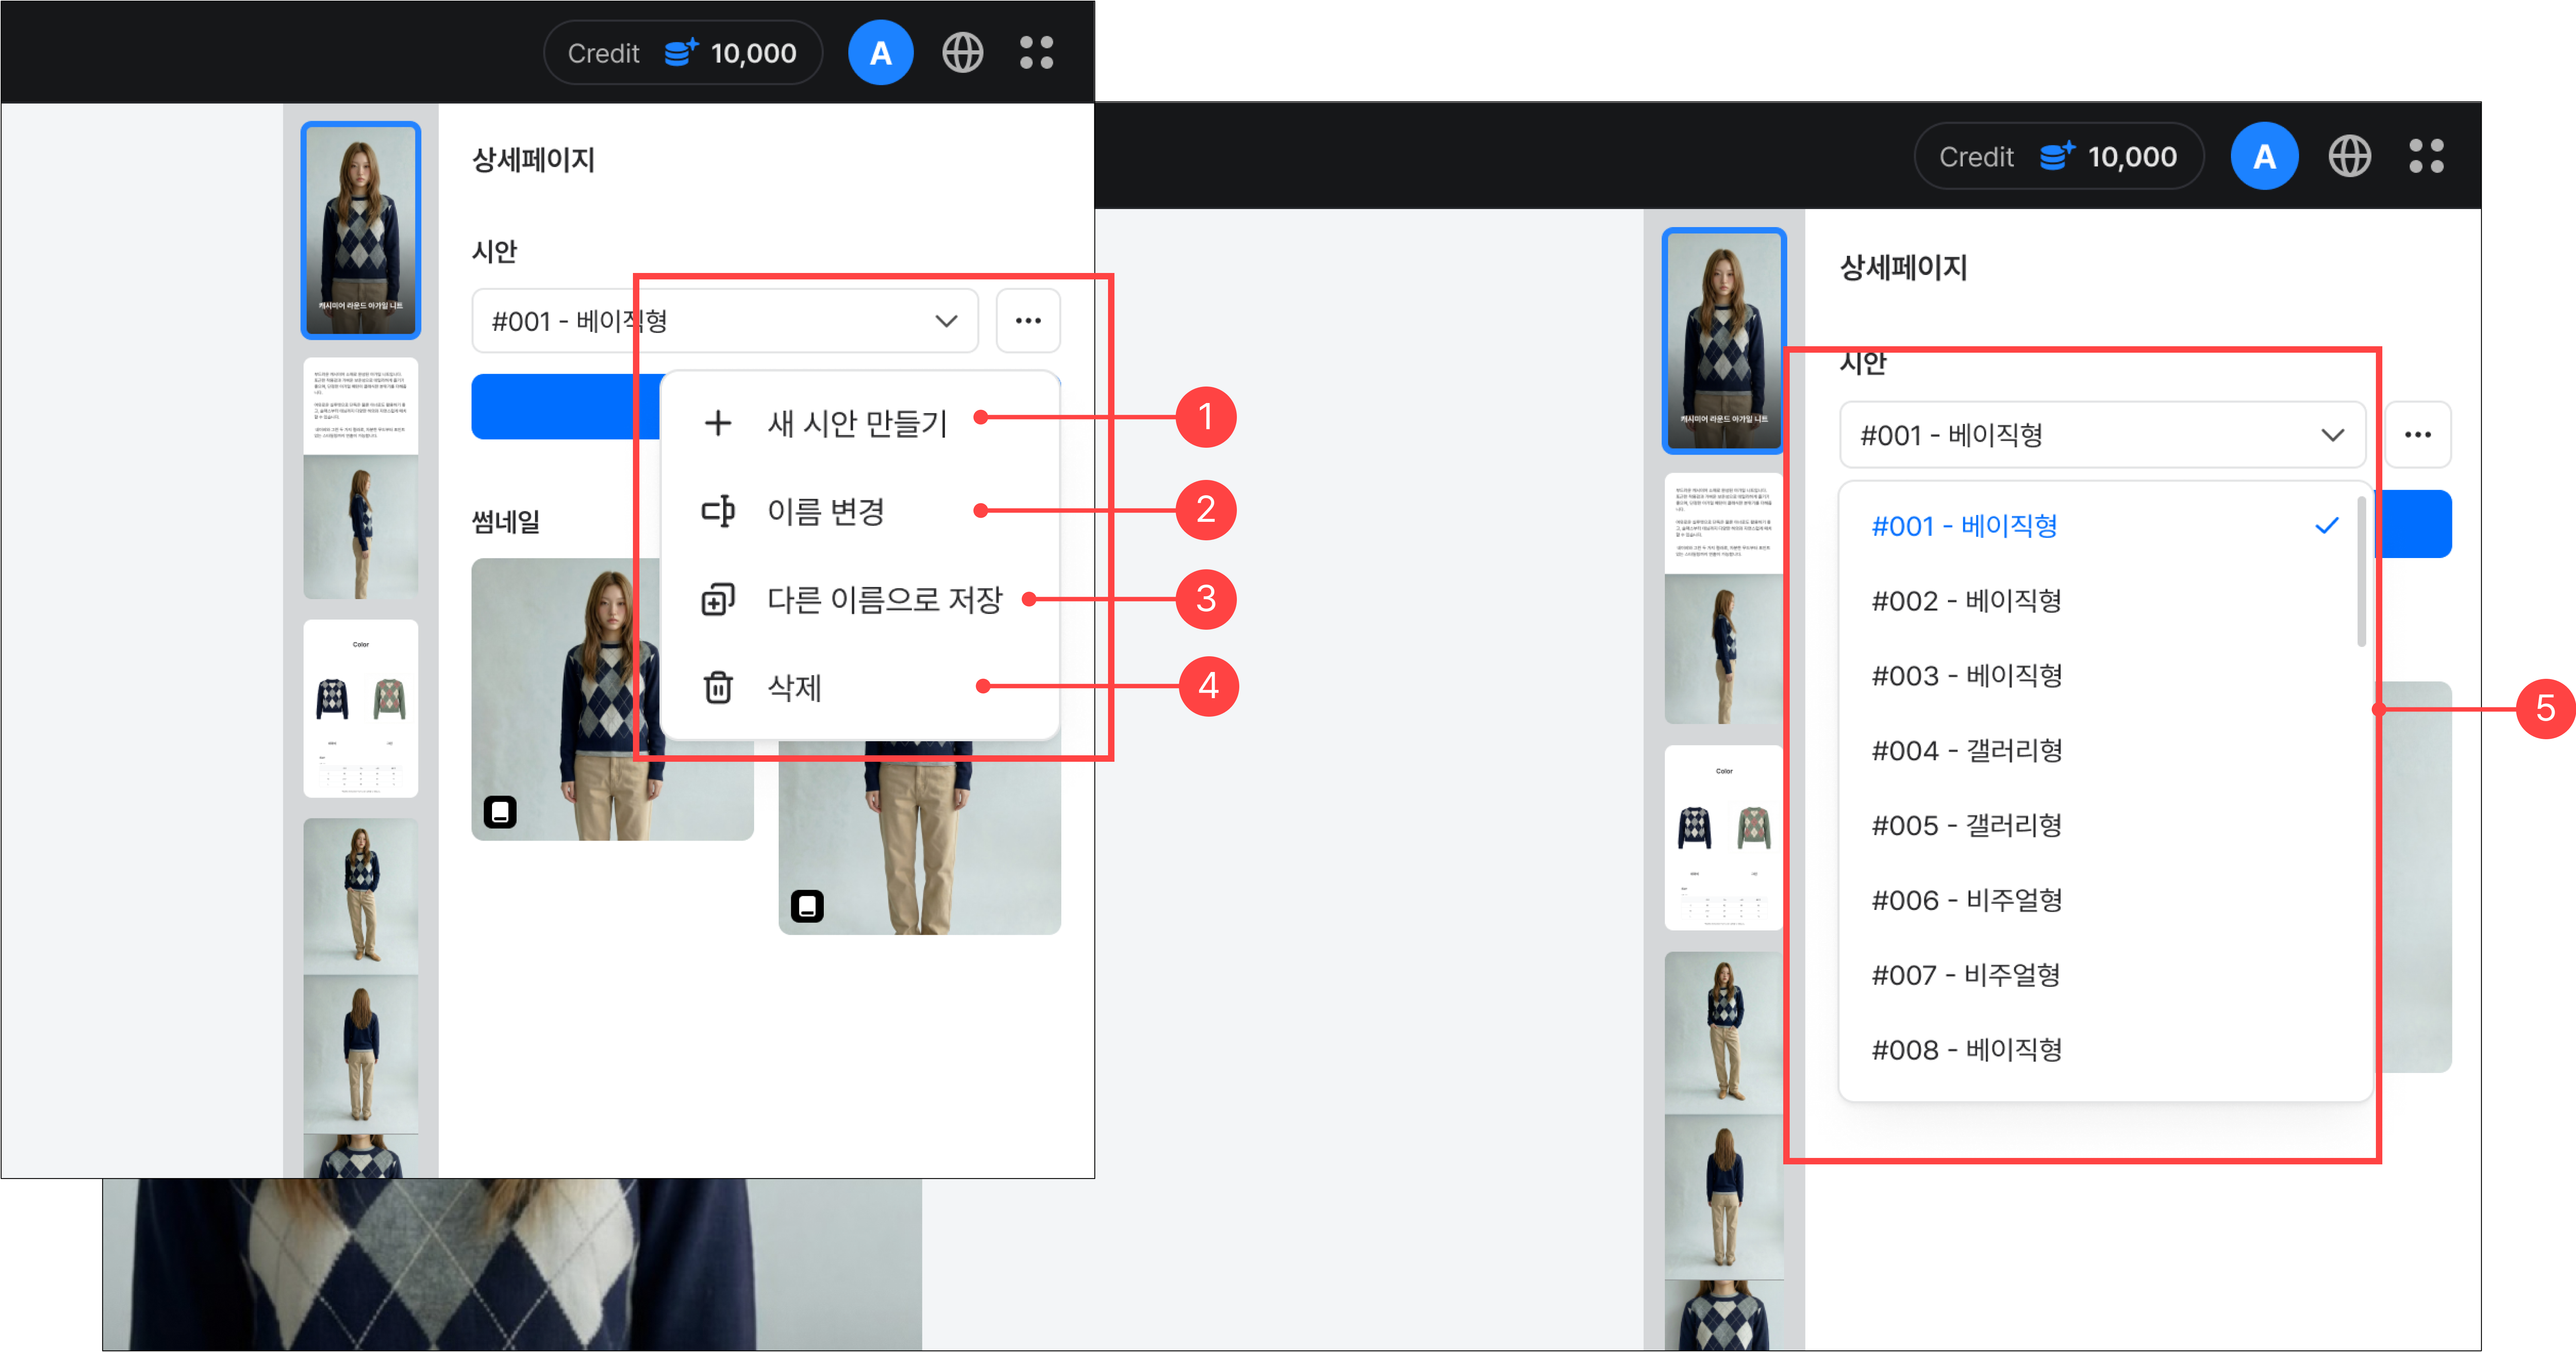Select the highlighted cover thumbnail in the back window sidebar
Screen dimensions: 2576x1352
[x=1724, y=341]
